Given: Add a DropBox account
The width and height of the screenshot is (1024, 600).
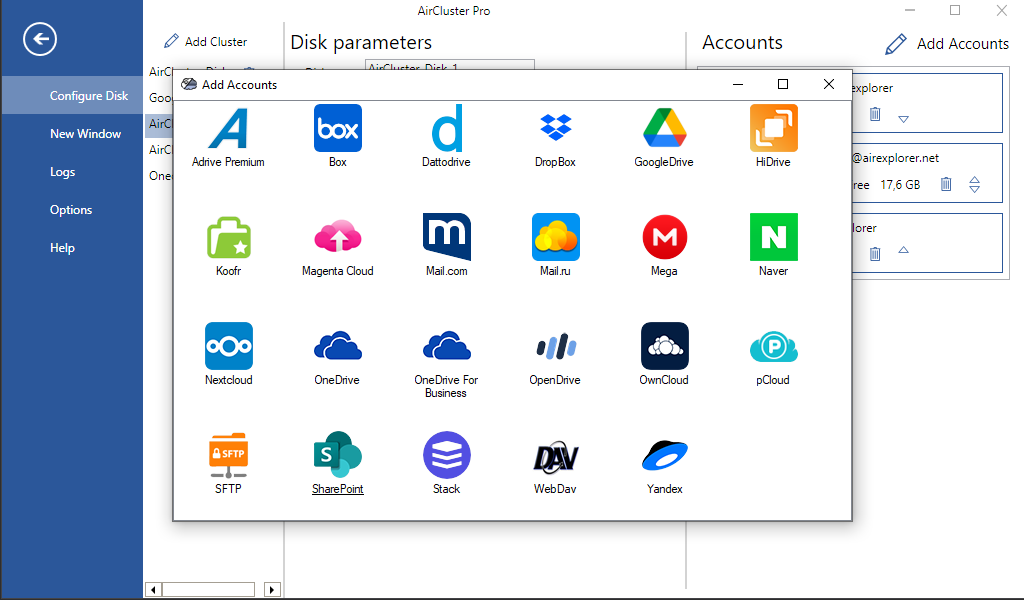Looking at the screenshot, I should (x=556, y=128).
